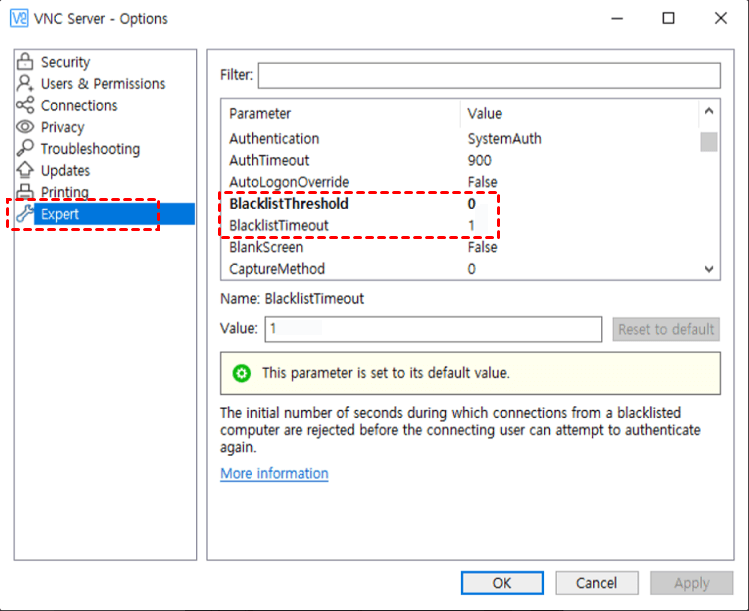Click the Apply button

click(x=692, y=583)
